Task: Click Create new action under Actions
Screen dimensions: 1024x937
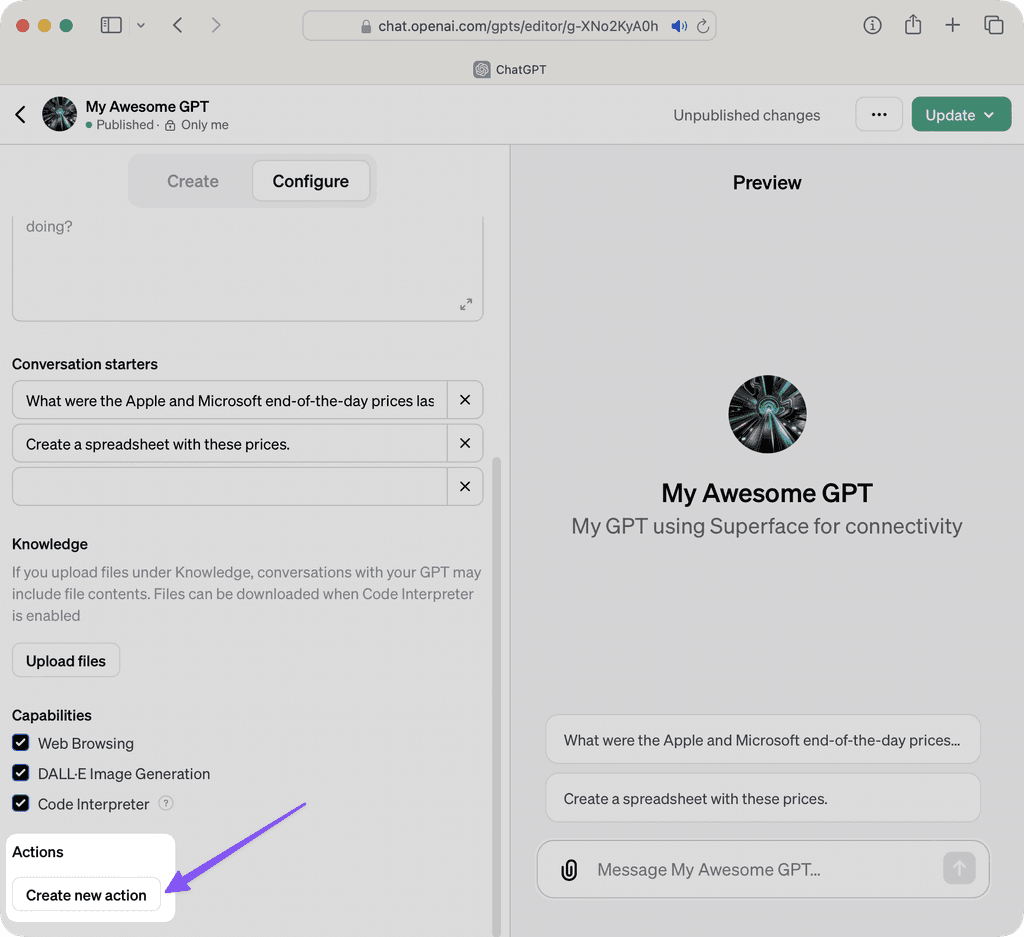Action: 85,895
